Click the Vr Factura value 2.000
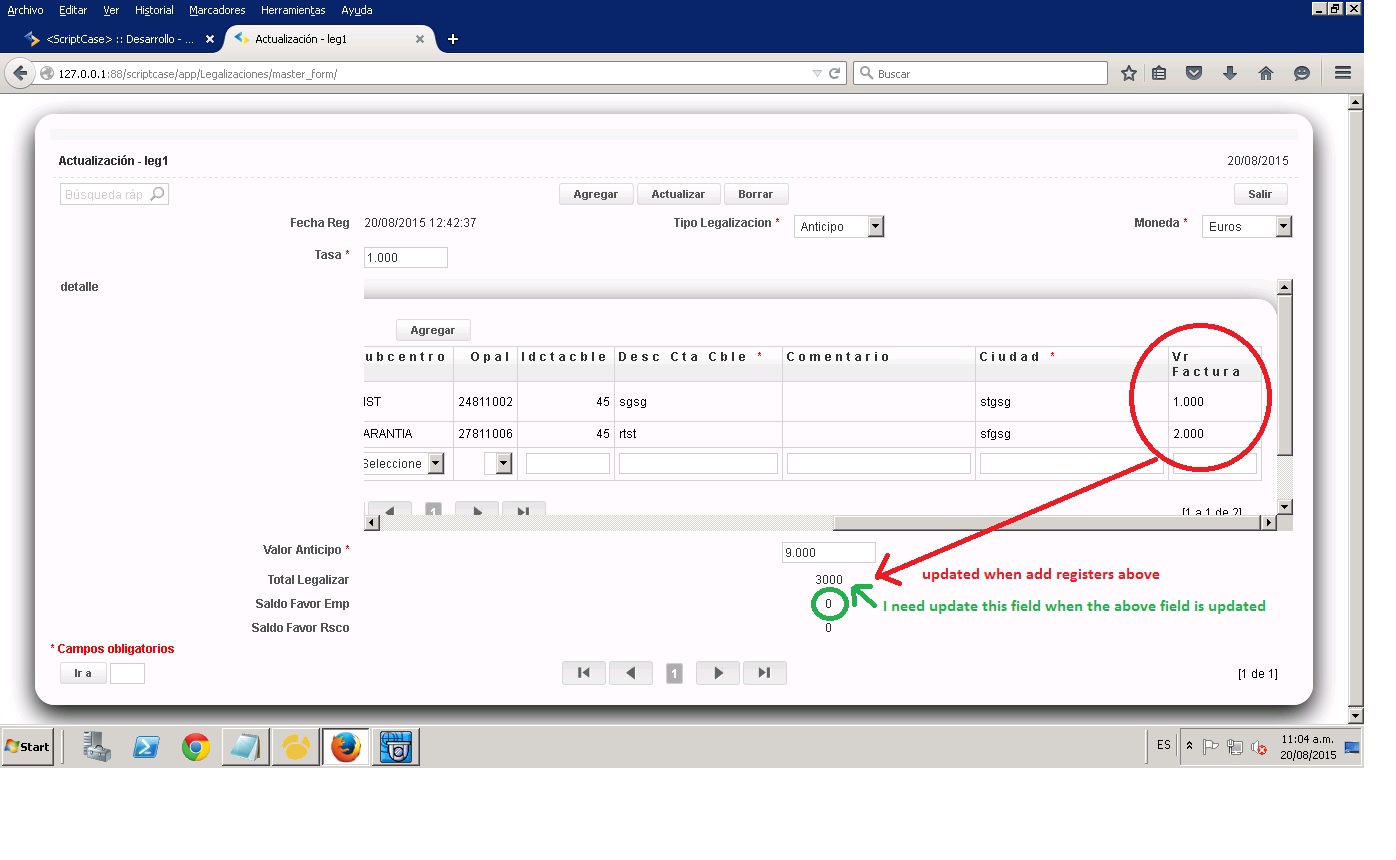Image resolution: width=1396 pixels, height=860 pixels. [x=1188, y=434]
